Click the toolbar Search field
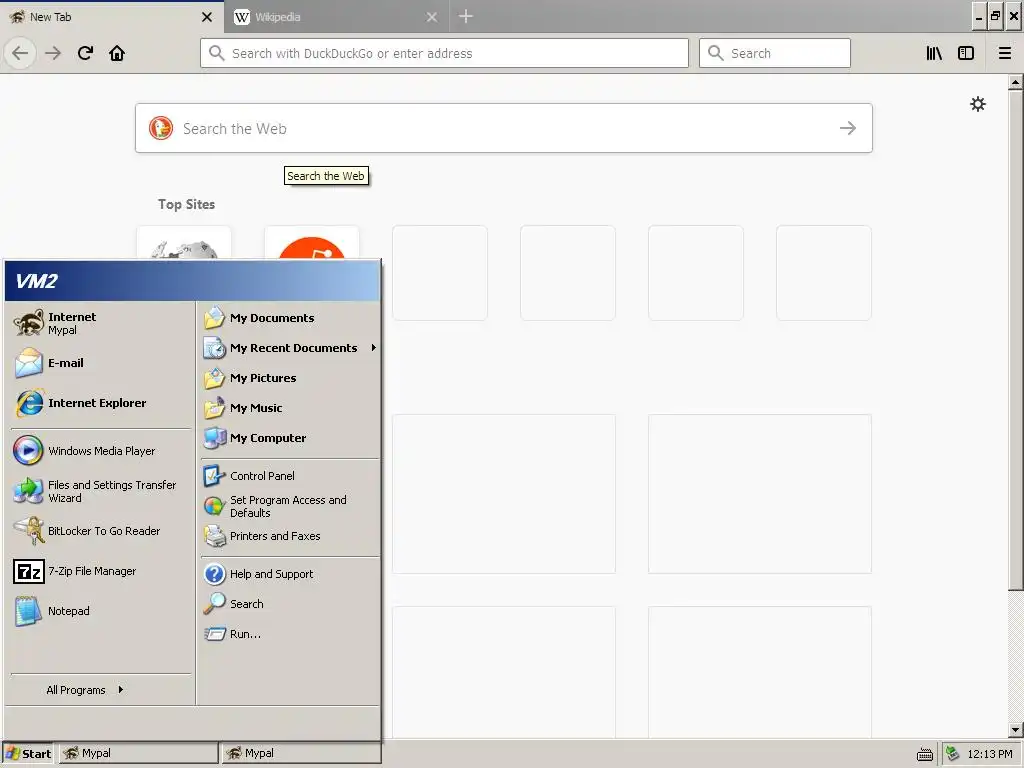Image resolution: width=1024 pixels, height=768 pixels. (775, 53)
